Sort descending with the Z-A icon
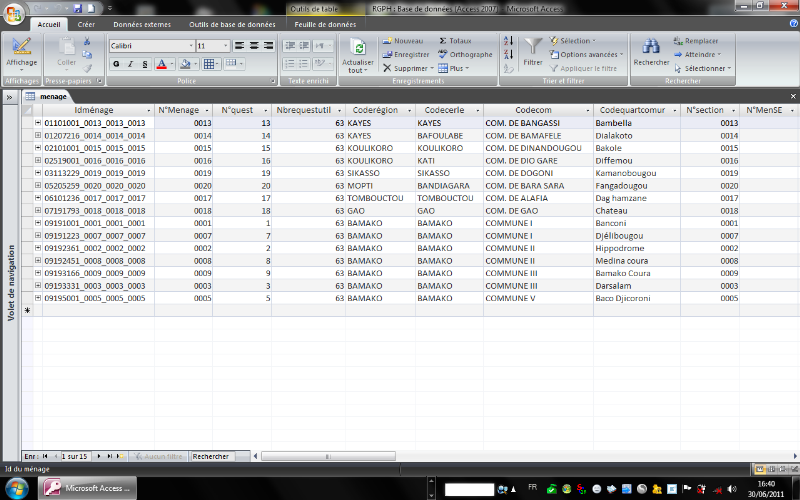Viewport: 800px width, 500px height. point(507,54)
